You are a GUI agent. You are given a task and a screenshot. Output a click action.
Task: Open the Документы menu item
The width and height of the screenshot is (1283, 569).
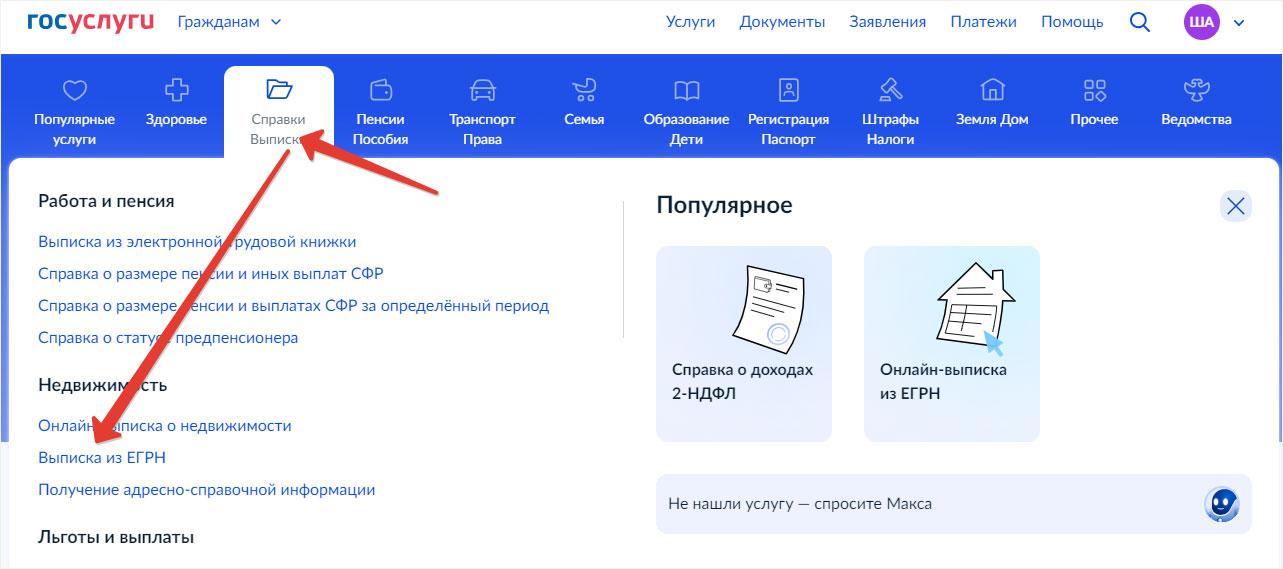pyautogui.click(x=782, y=22)
